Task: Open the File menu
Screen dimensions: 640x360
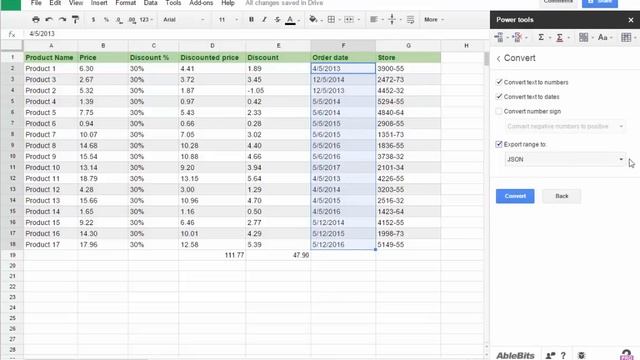Action: 36,3
